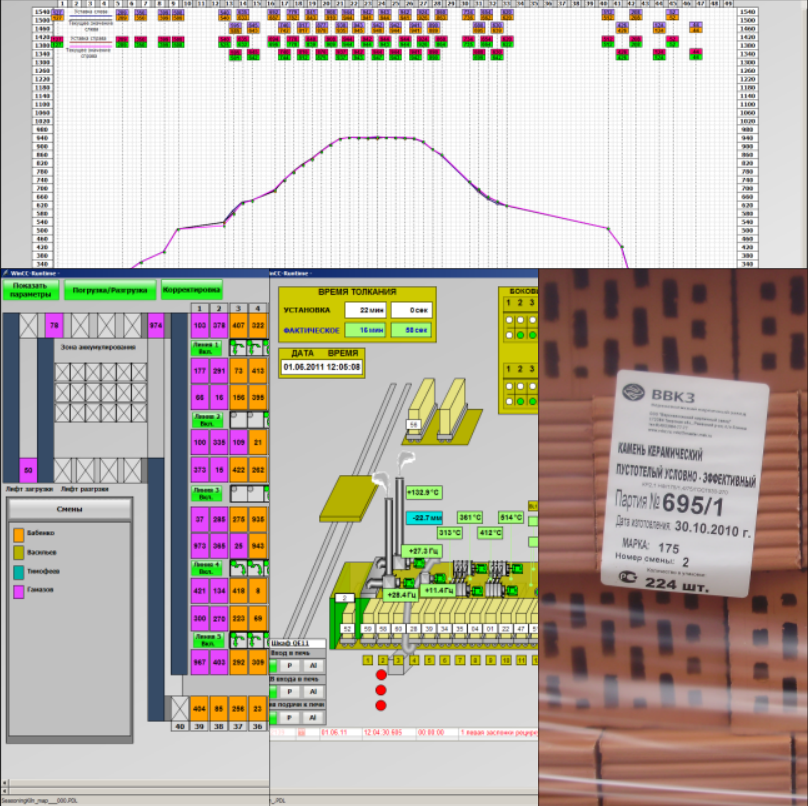Click the first БОКОВЫЕ group top-row indicator under 1

coord(509,320)
